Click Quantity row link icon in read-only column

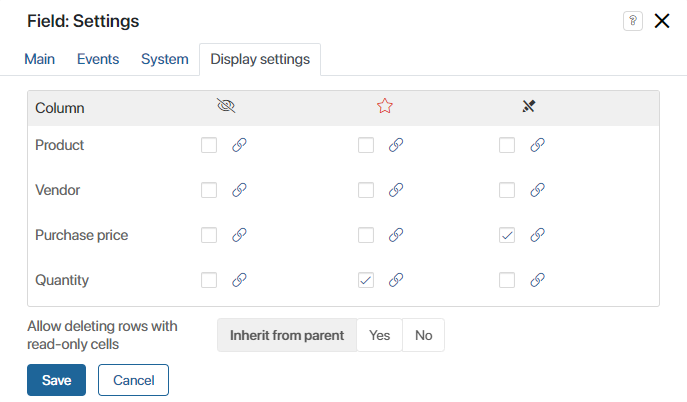pos(538,280)
